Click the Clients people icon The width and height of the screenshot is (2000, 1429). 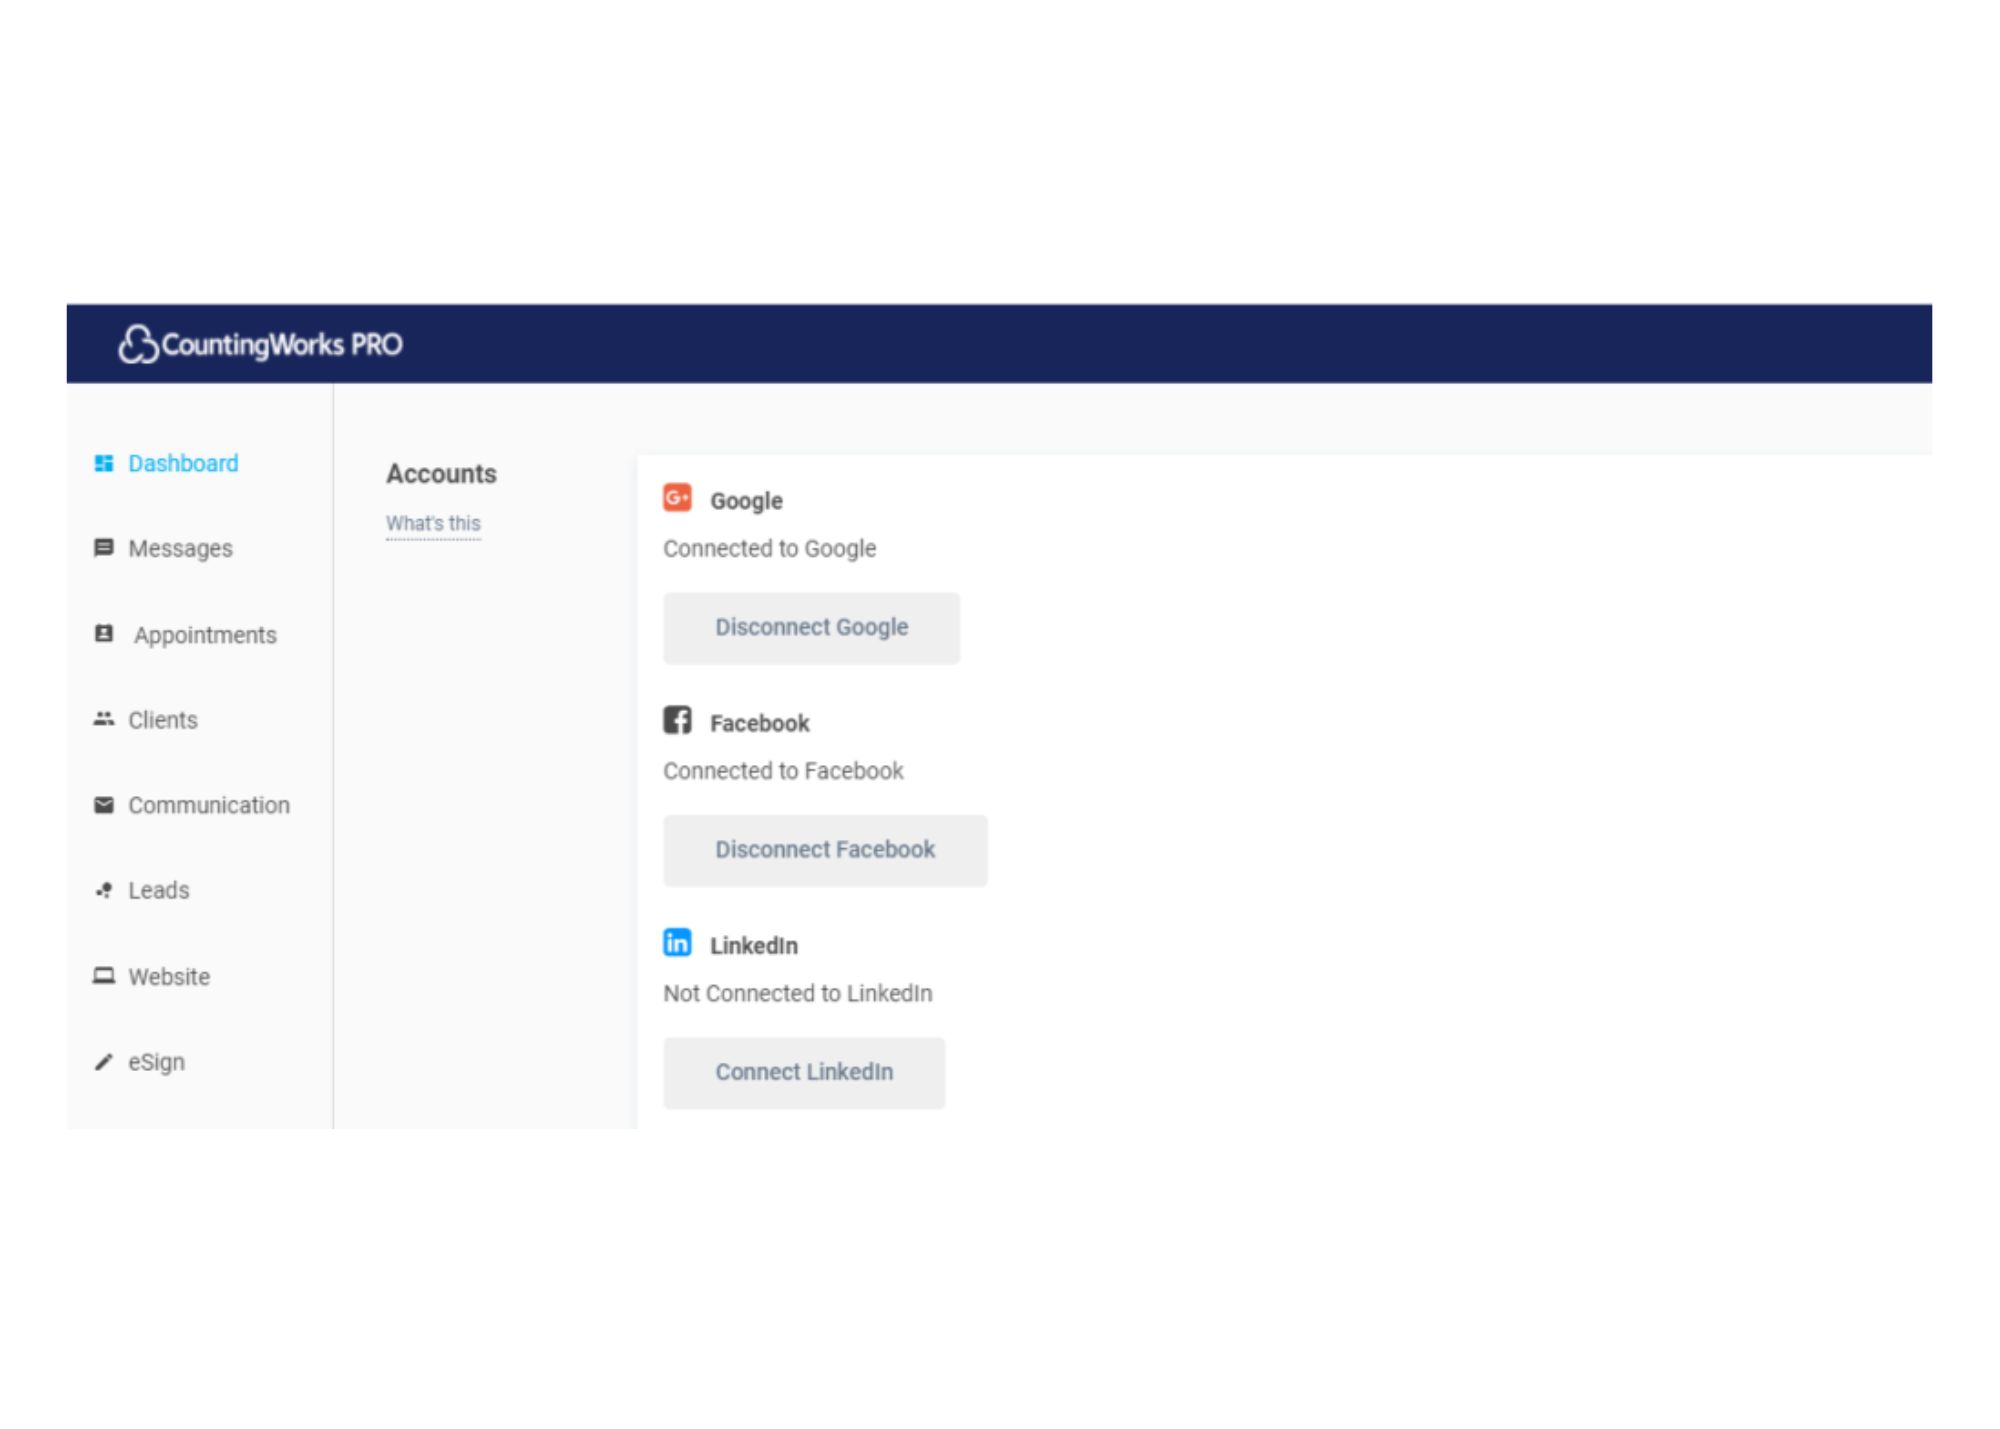point(103,719)
